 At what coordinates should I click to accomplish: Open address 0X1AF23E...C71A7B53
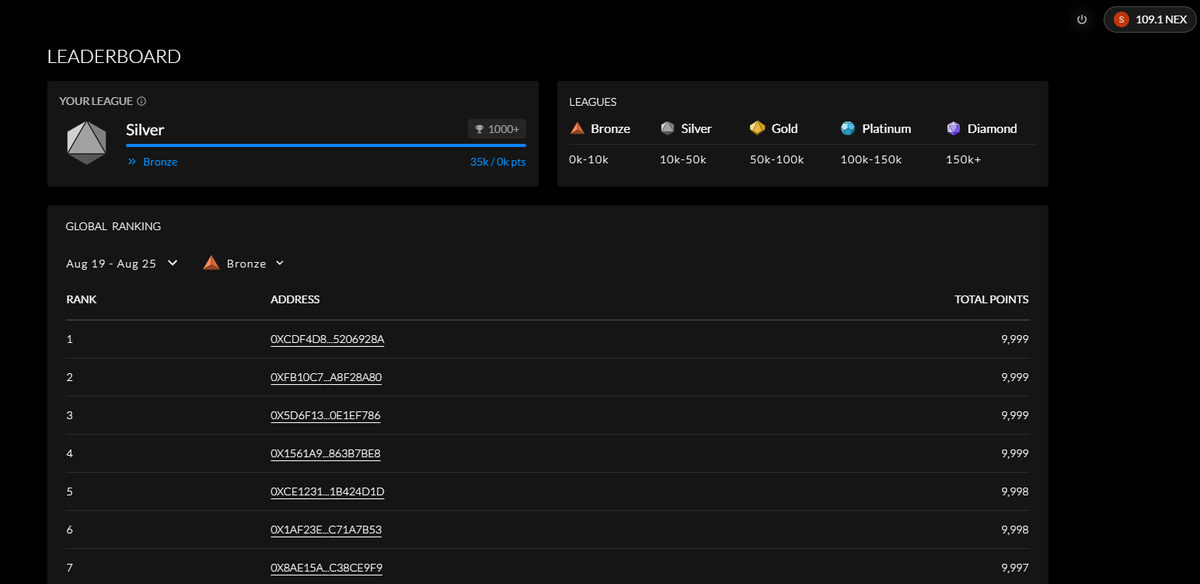(x=326, y=529)
